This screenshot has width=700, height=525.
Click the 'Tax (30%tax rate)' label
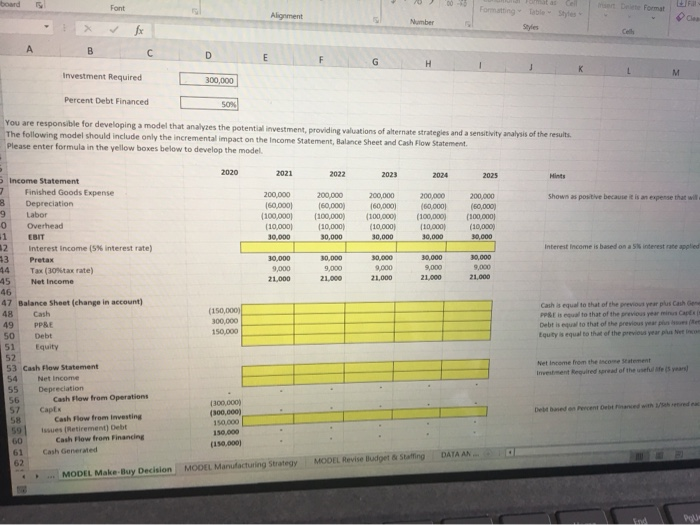click(x=62, y=271)
